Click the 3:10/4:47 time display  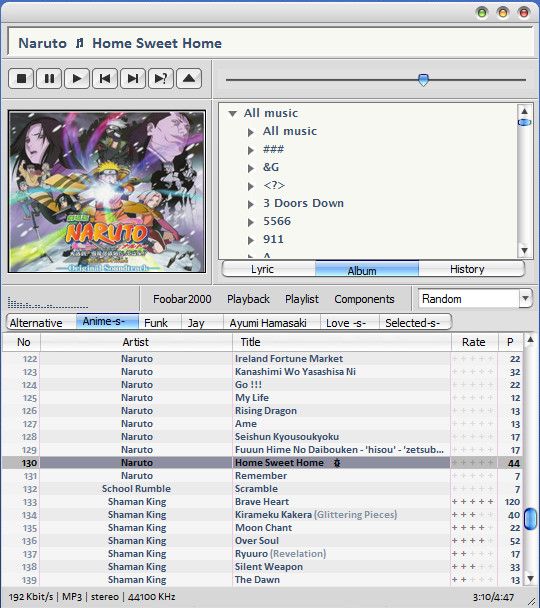[x=493, y=597]
